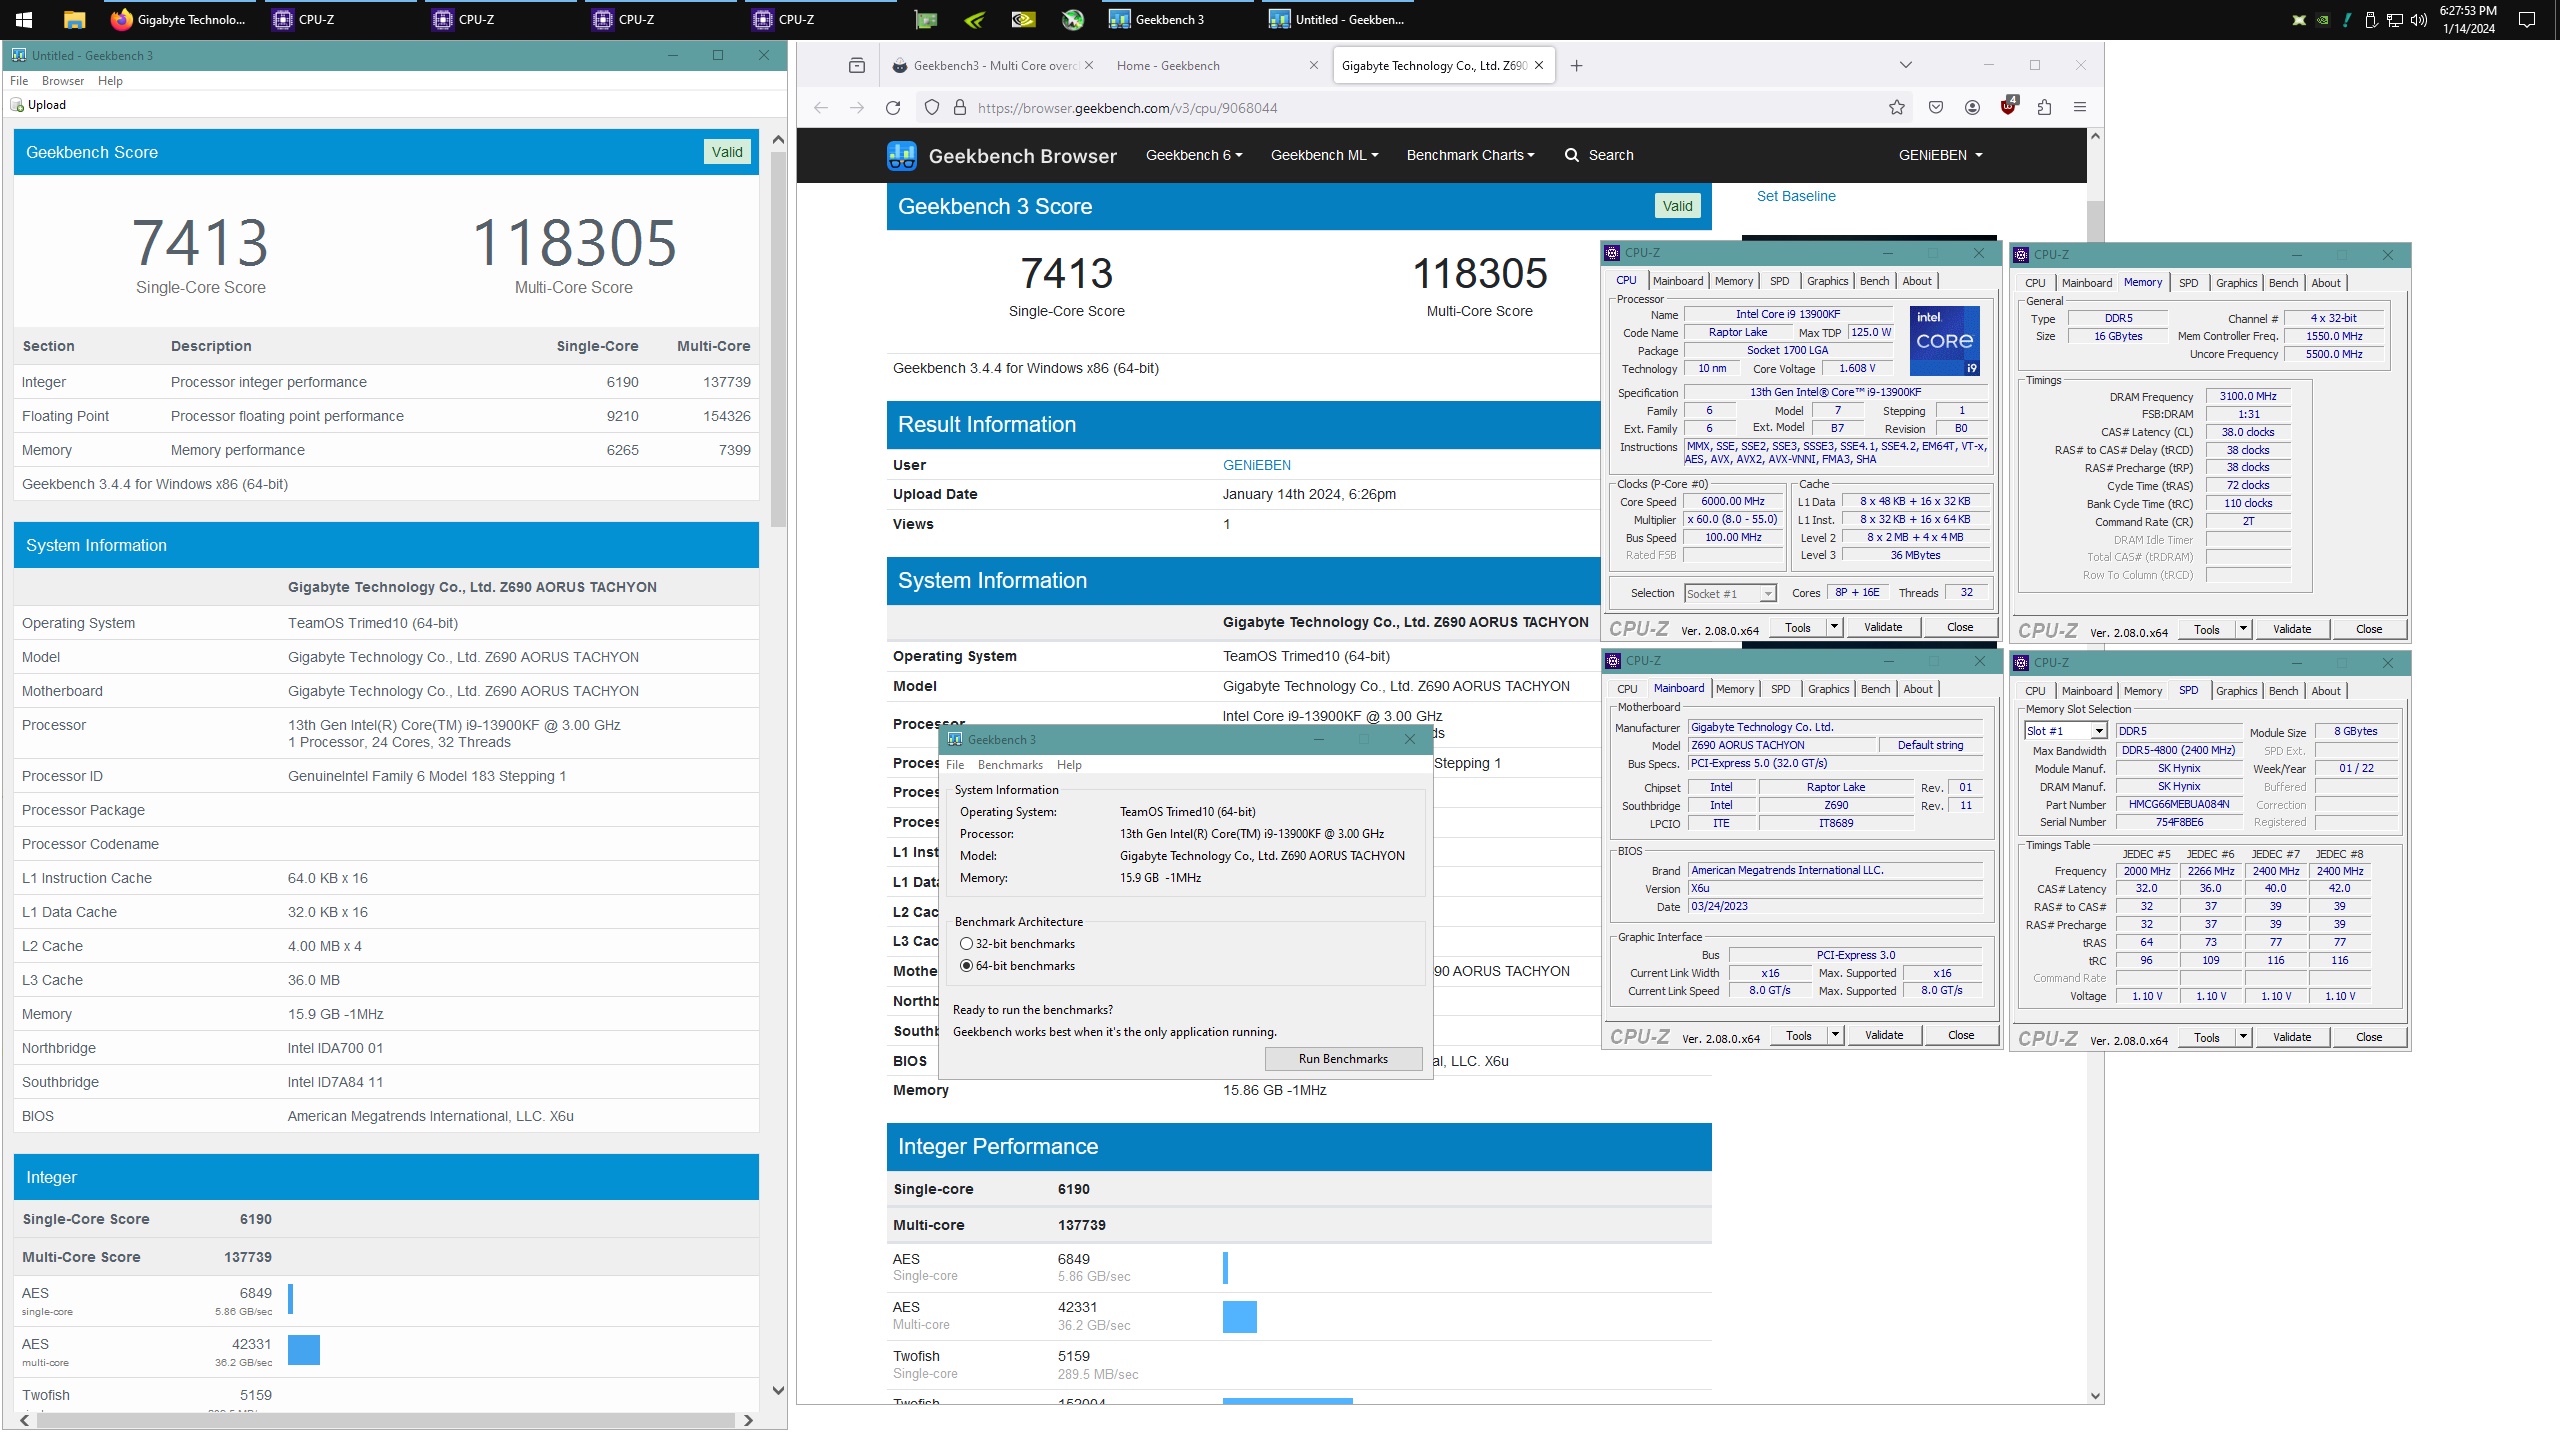Screen dimensions: 2560x1440
Task: Switch to Graphics tab in CPU-Z Mainboard window
Action: pos(1828,689)
